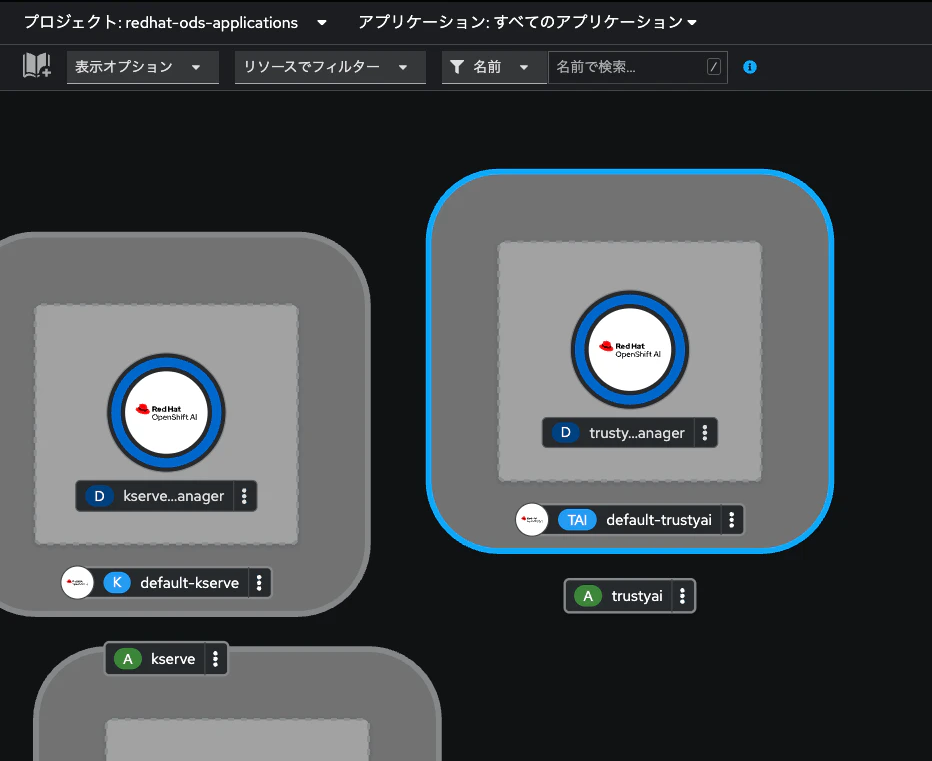This screenshot has width=932, height=761.
Task: Click the K badge on default-kserve
Action: tap(117, 583)
